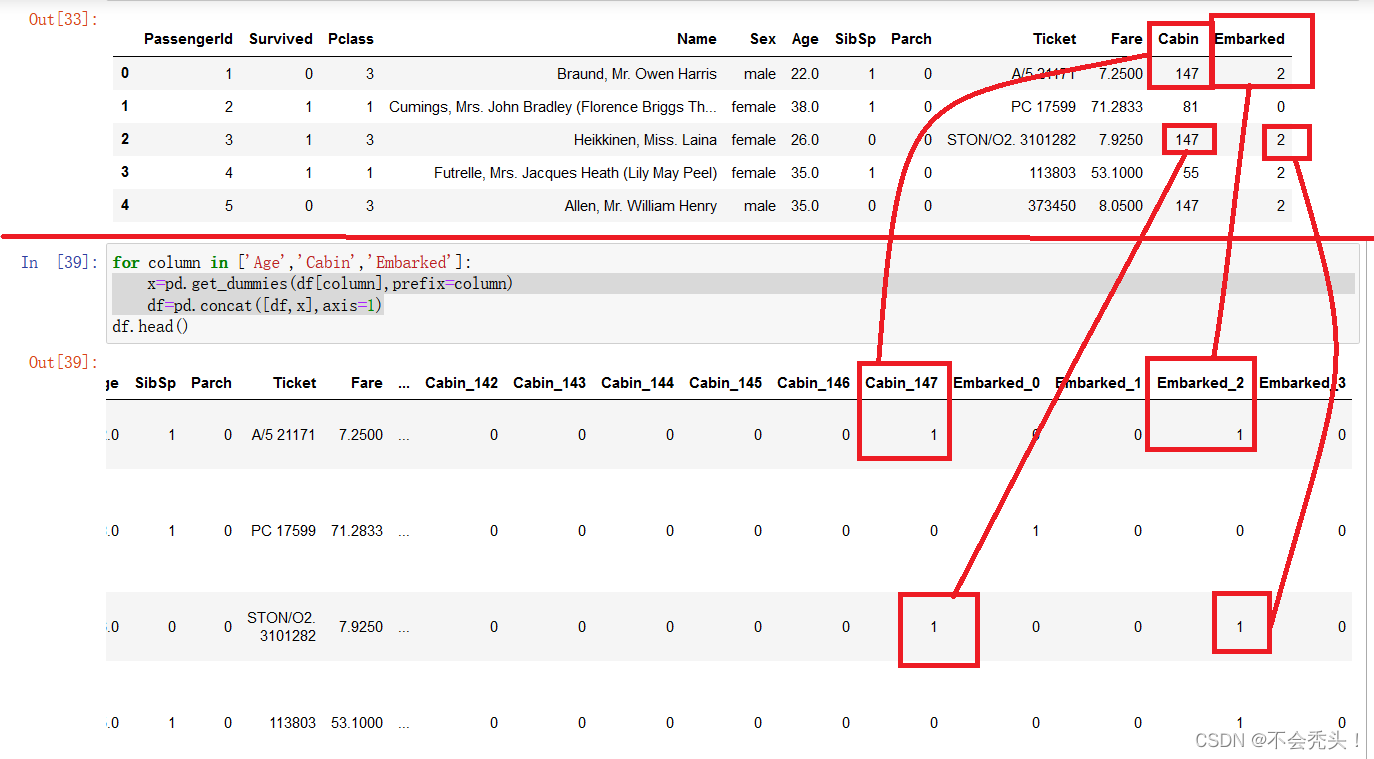The width and height of the screenshot is (1374, 759).
Task: Click the Cabin_142 column header
Action: [461, 383]
